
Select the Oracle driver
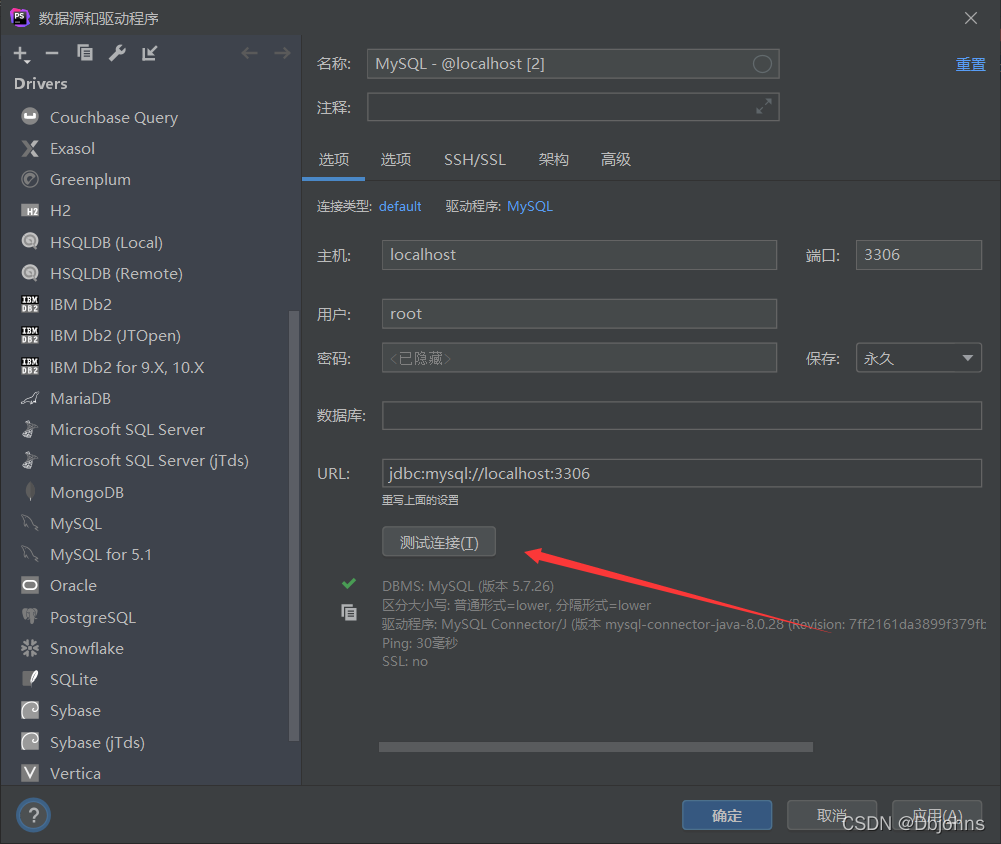point(73,585)
